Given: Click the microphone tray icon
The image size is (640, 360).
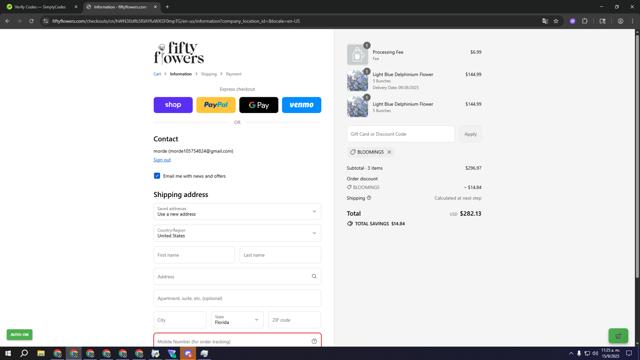Looking at the screenshot, I should pos(579,353).
